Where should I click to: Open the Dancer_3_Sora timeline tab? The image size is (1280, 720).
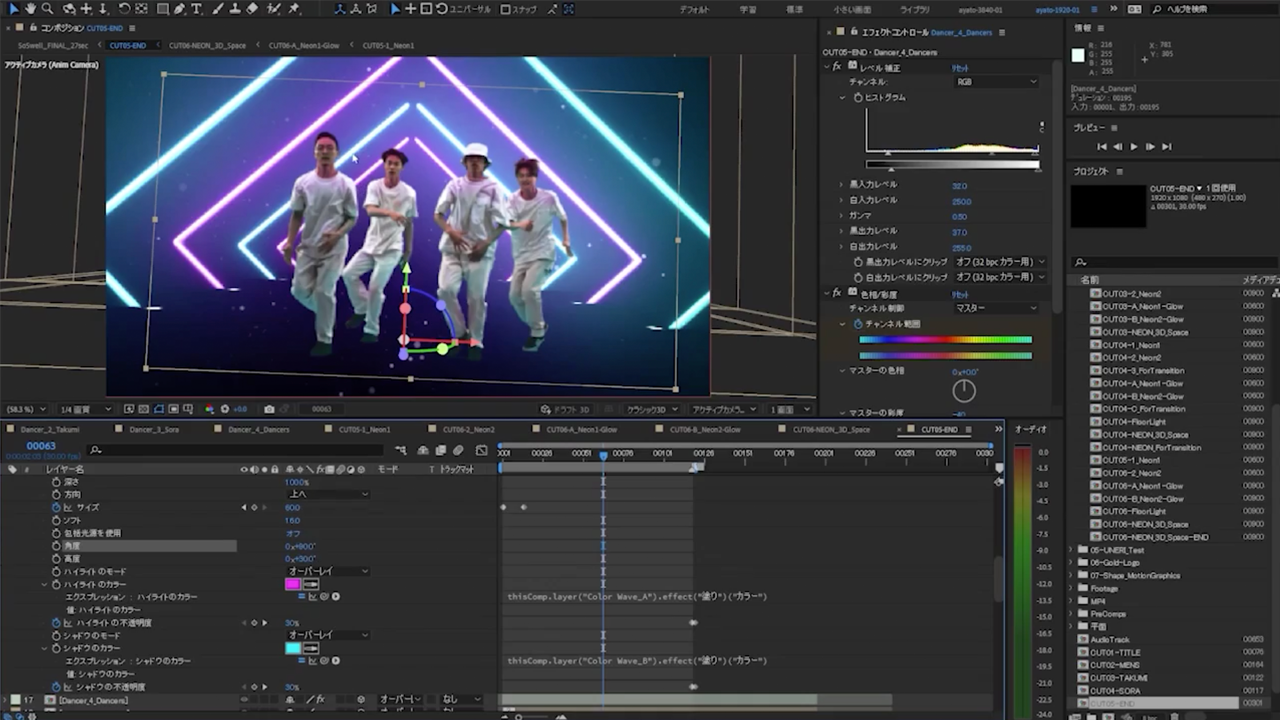pos(154,429)
